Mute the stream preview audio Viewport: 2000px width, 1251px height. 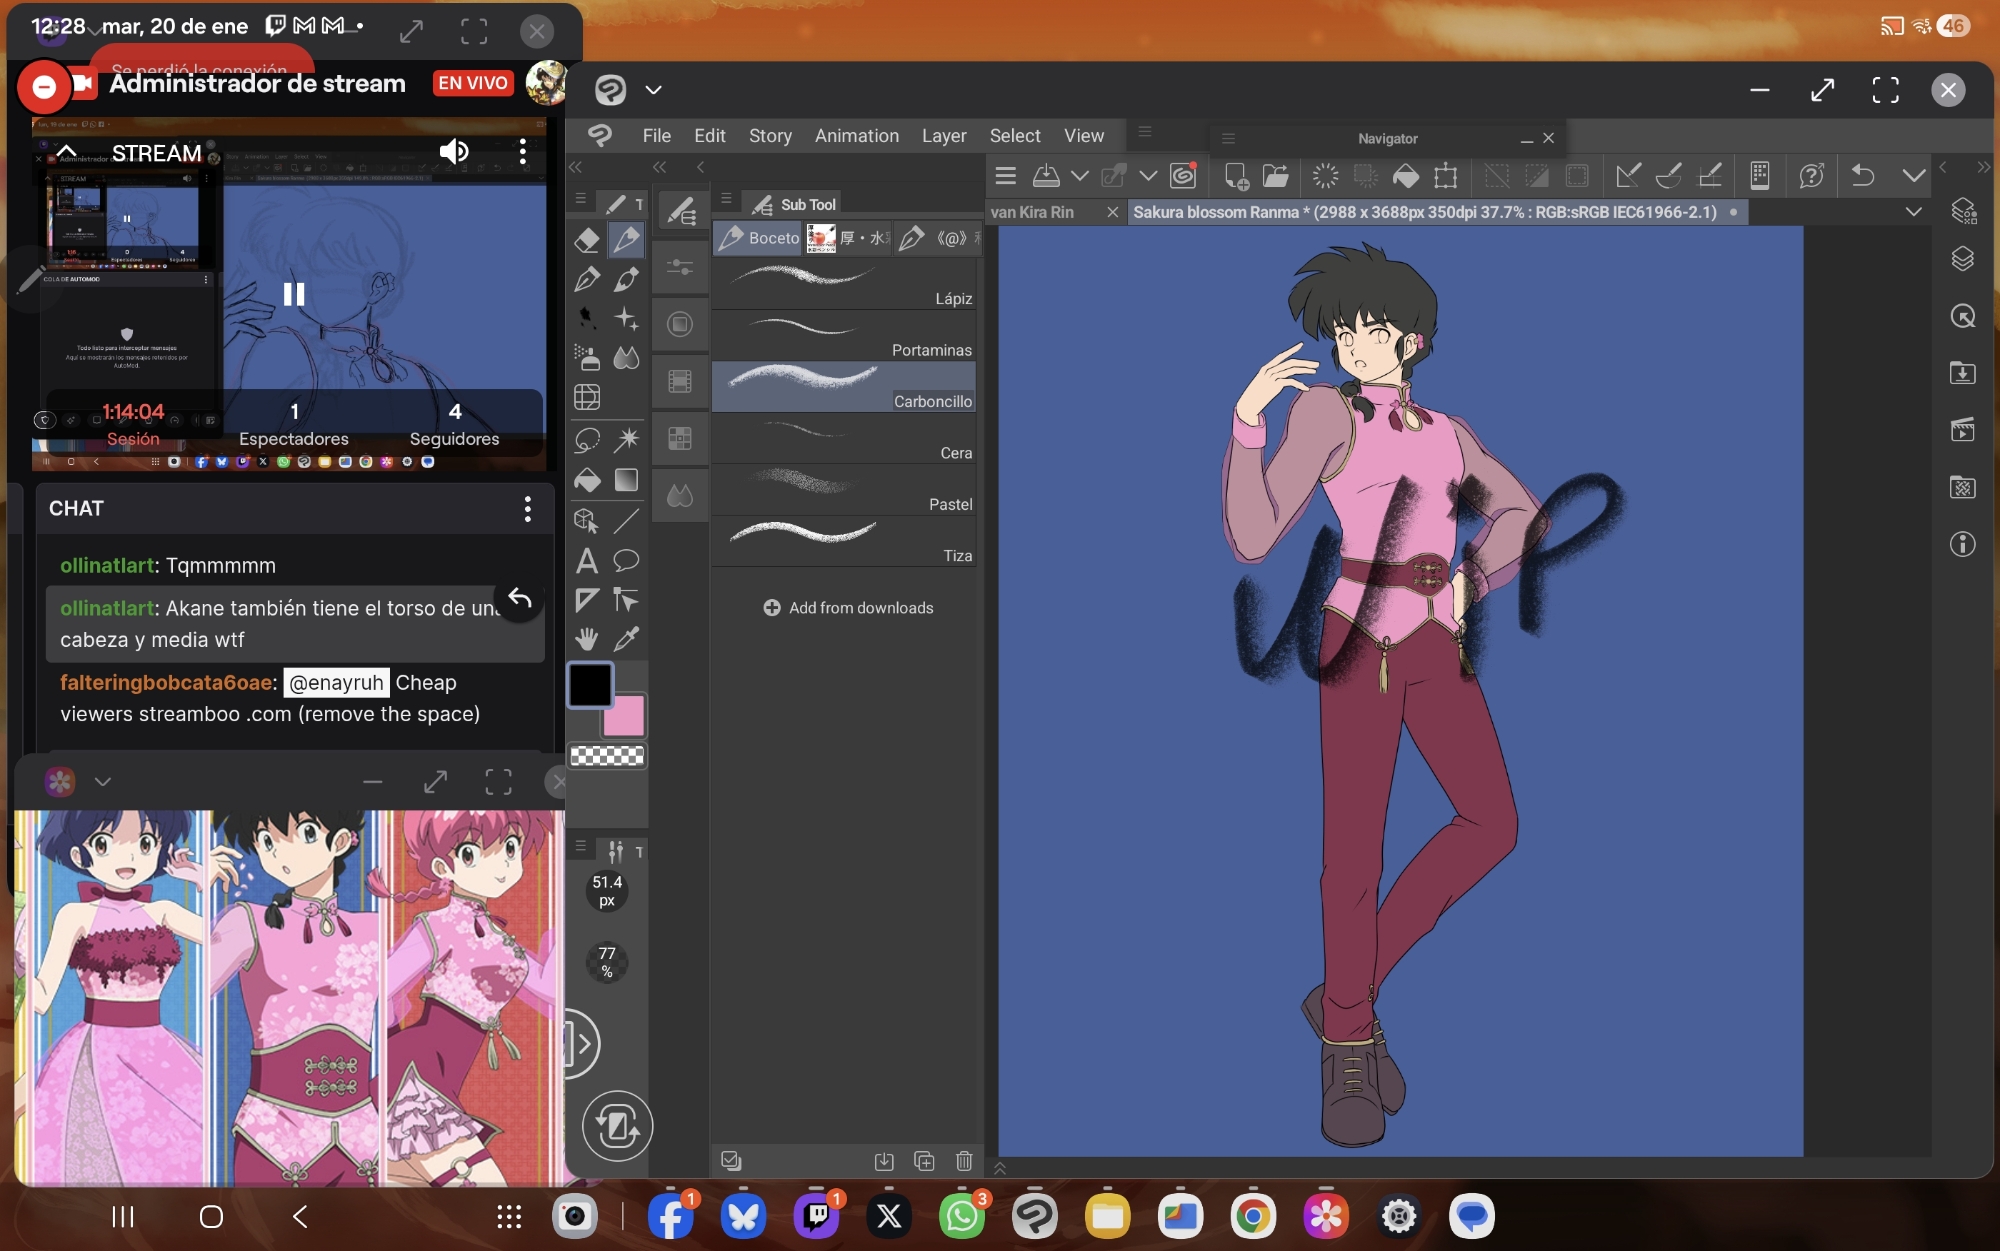pos(454,152)
